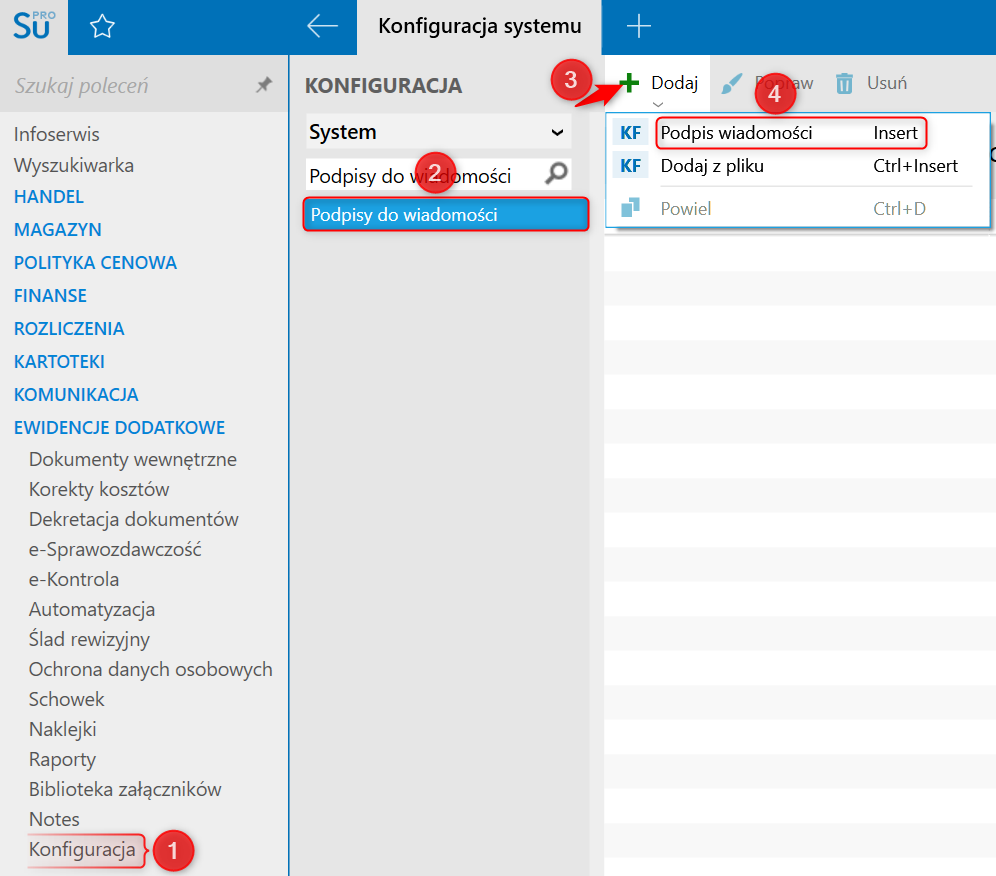Expand the Dodaj dropdown chevron

click(x=658, y=104)
